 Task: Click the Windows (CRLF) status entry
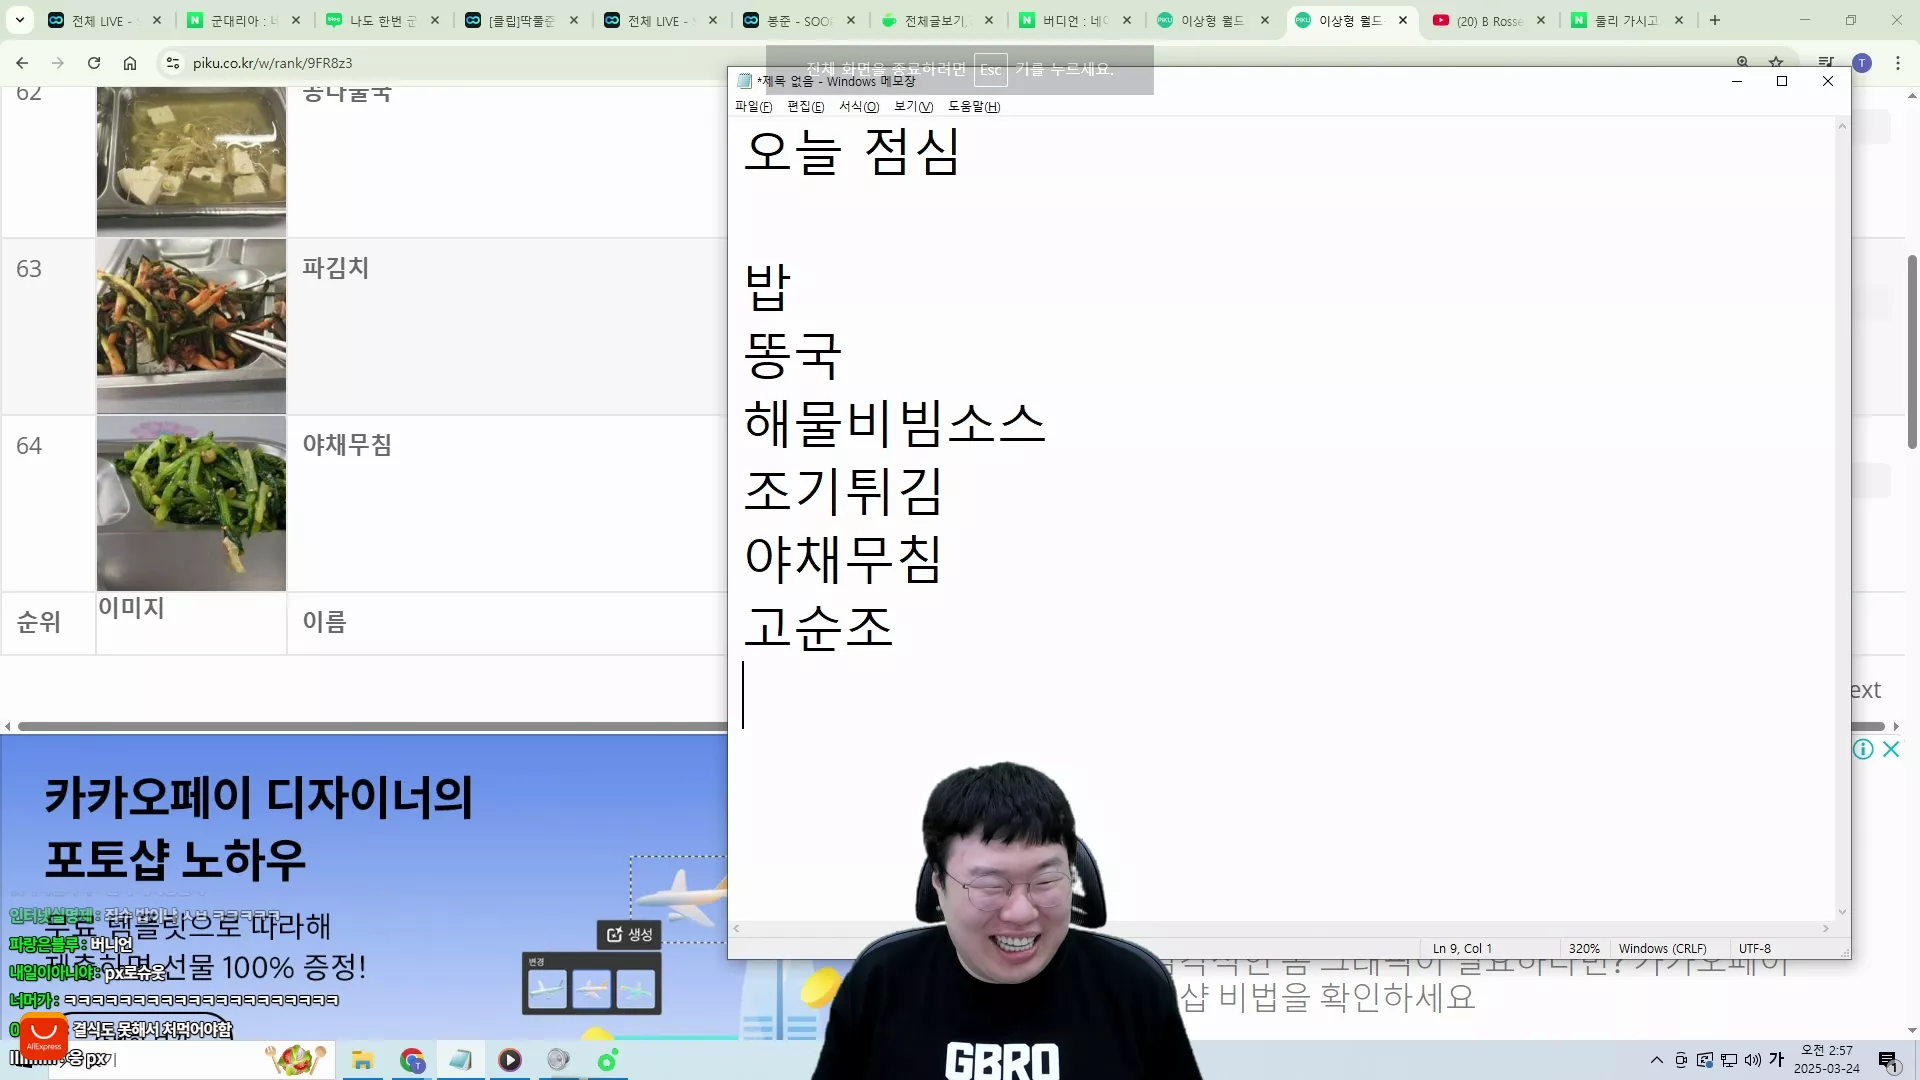[1662, 949]
